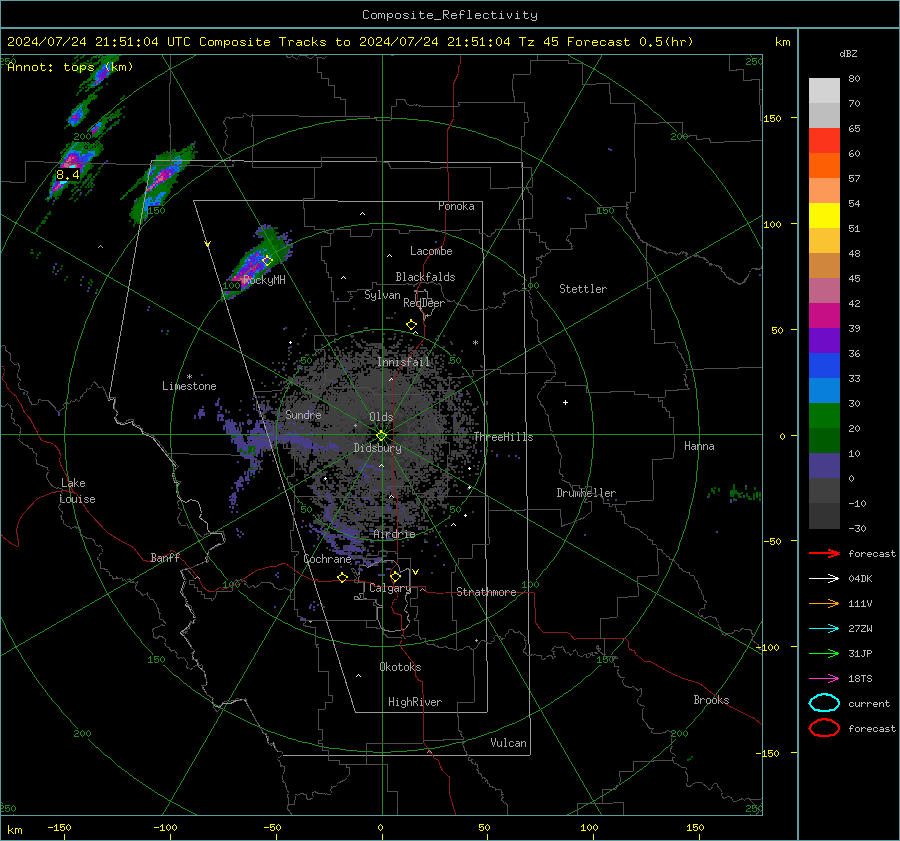
Task: Click the white 04DK arrow legend icon
Action: tap(824, 578)
